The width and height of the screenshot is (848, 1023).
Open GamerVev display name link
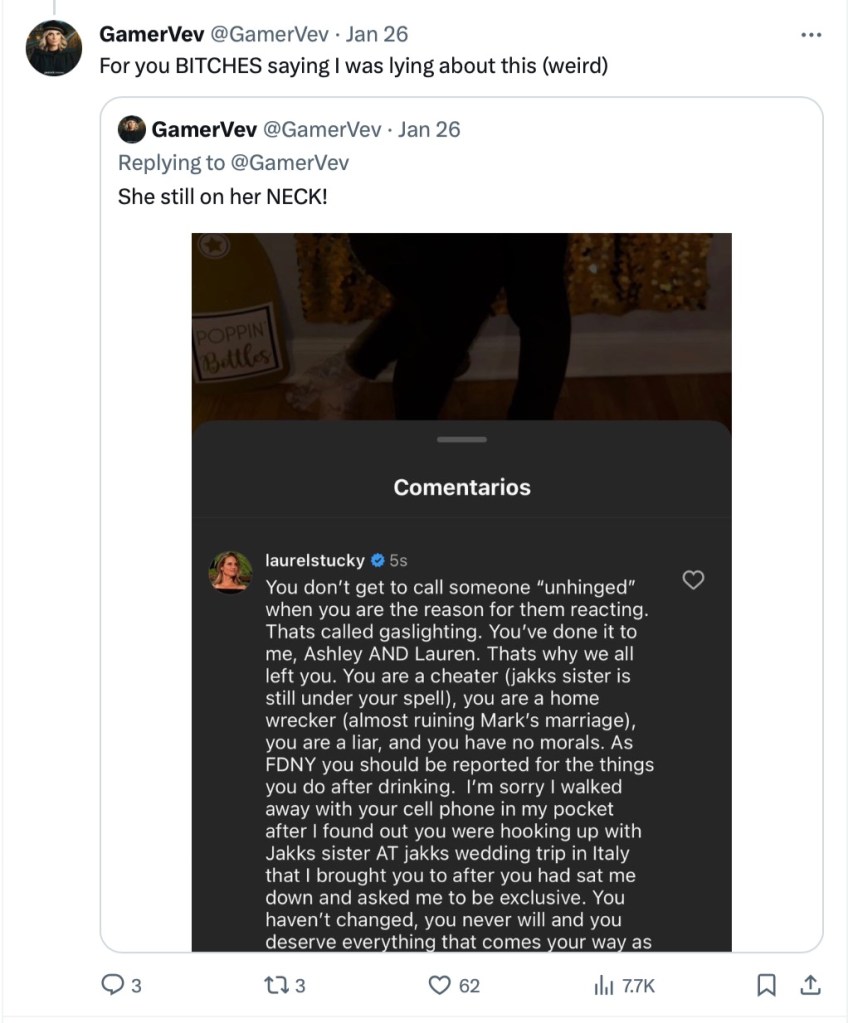coord(151,34)
